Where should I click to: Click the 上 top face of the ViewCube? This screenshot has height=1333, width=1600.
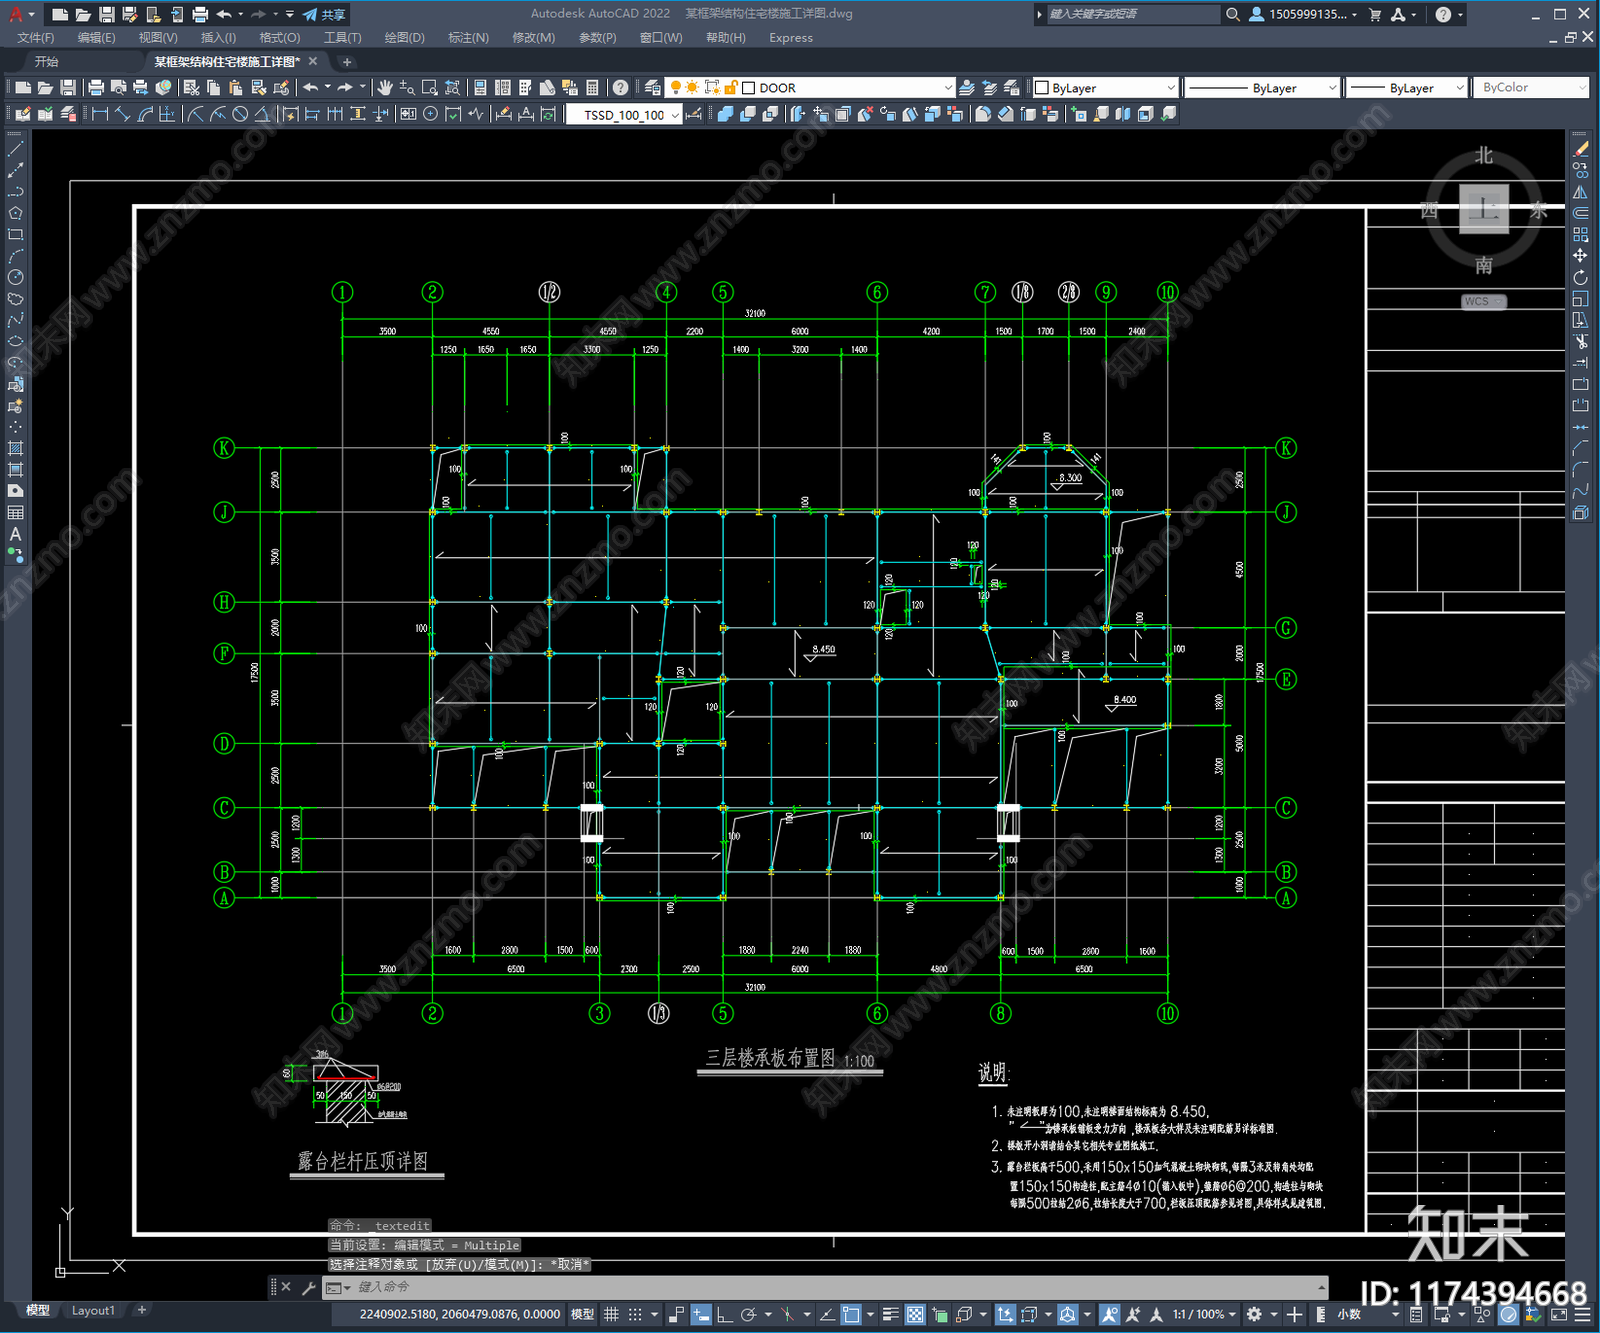[x=1484, y=209]
